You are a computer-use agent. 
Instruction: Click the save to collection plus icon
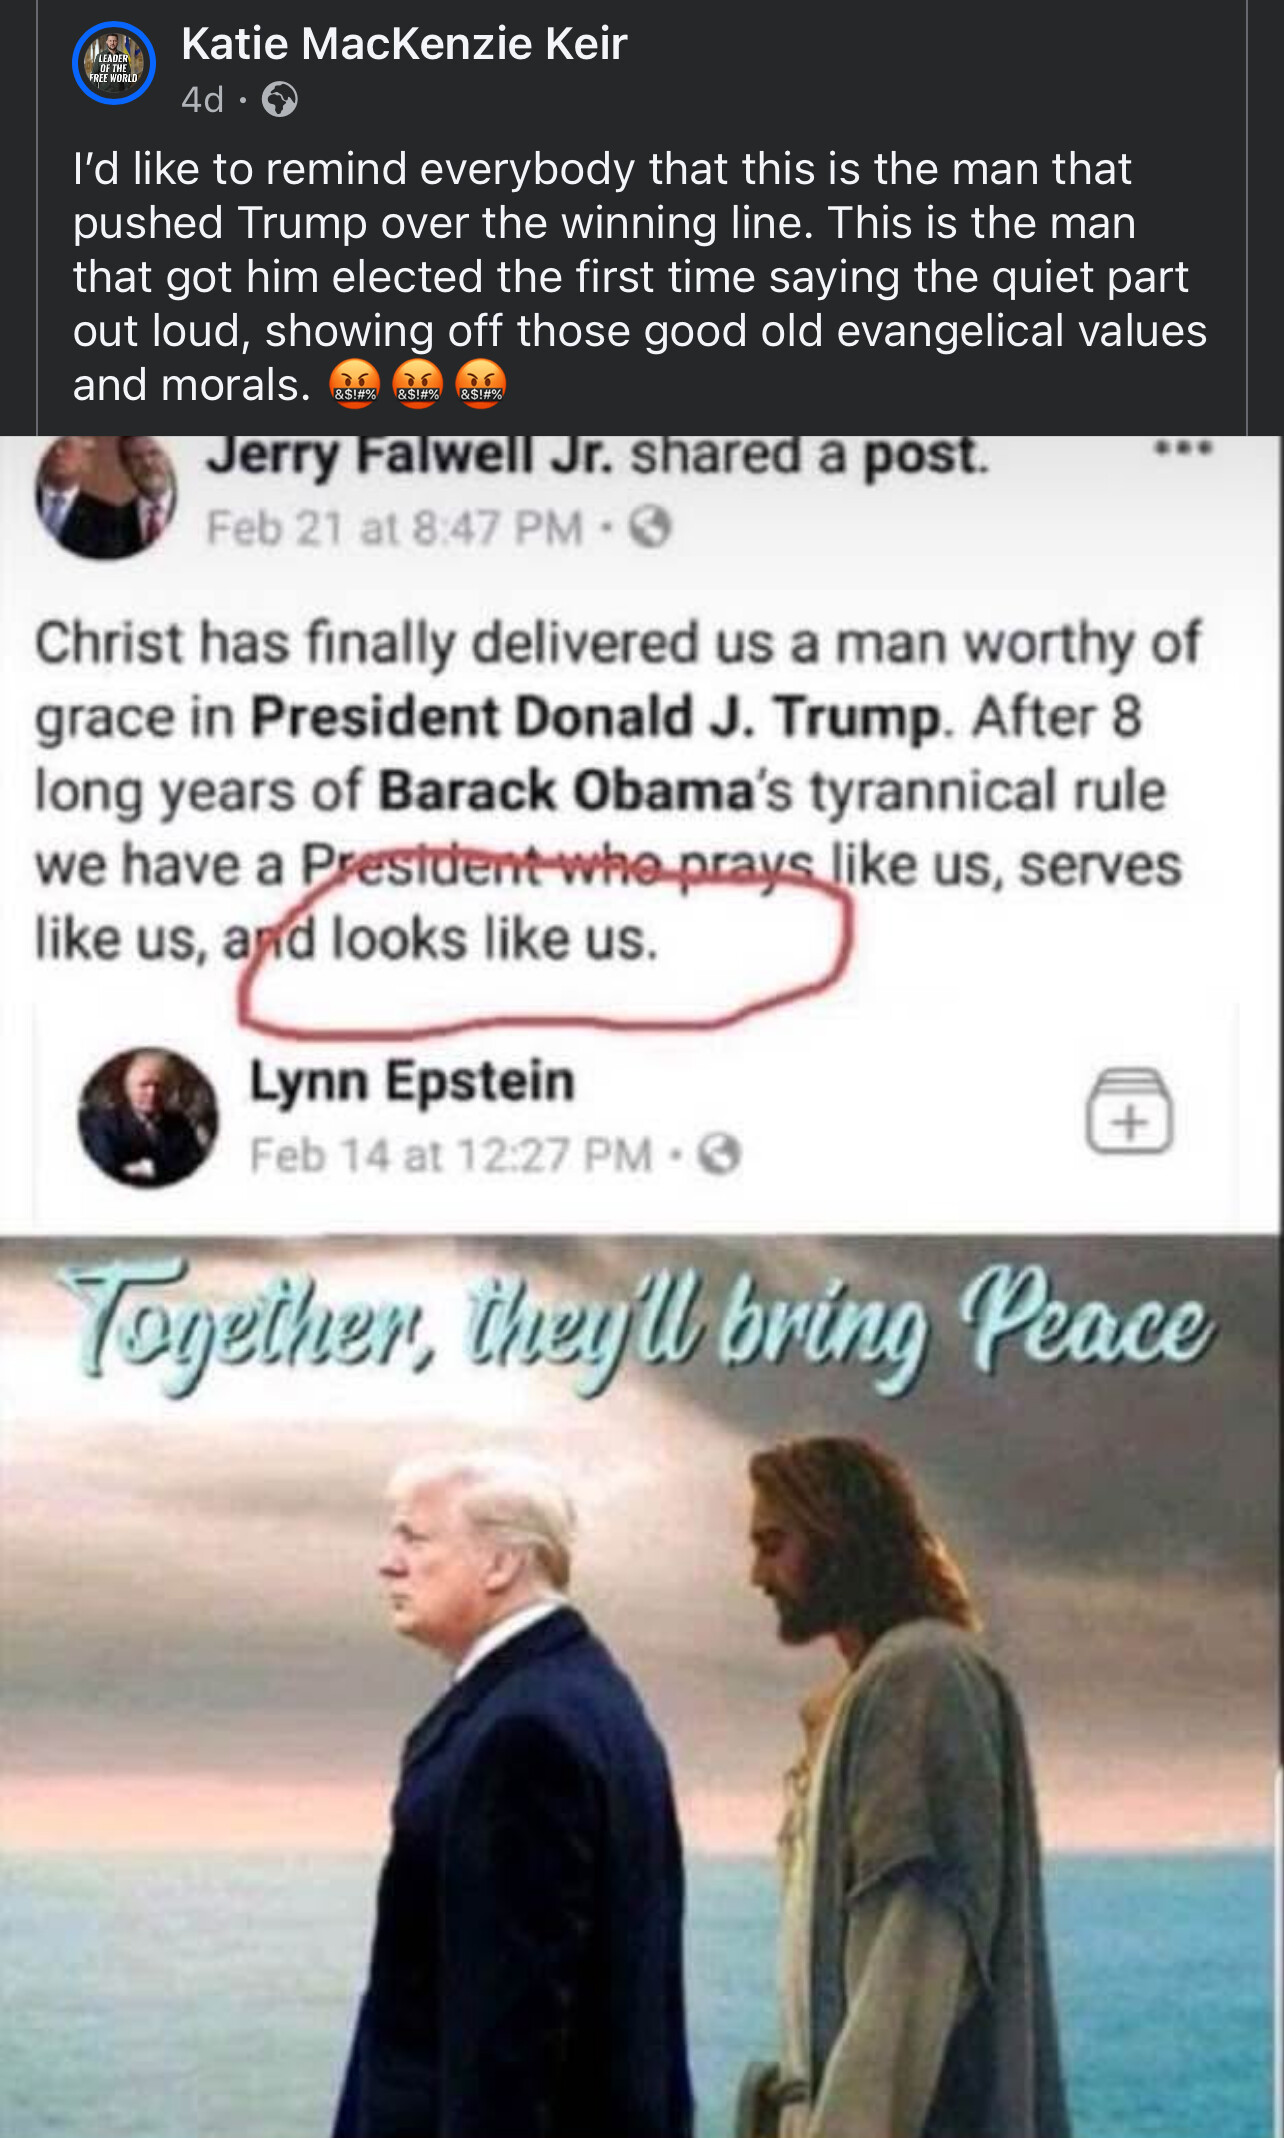click(1130, 1111)
